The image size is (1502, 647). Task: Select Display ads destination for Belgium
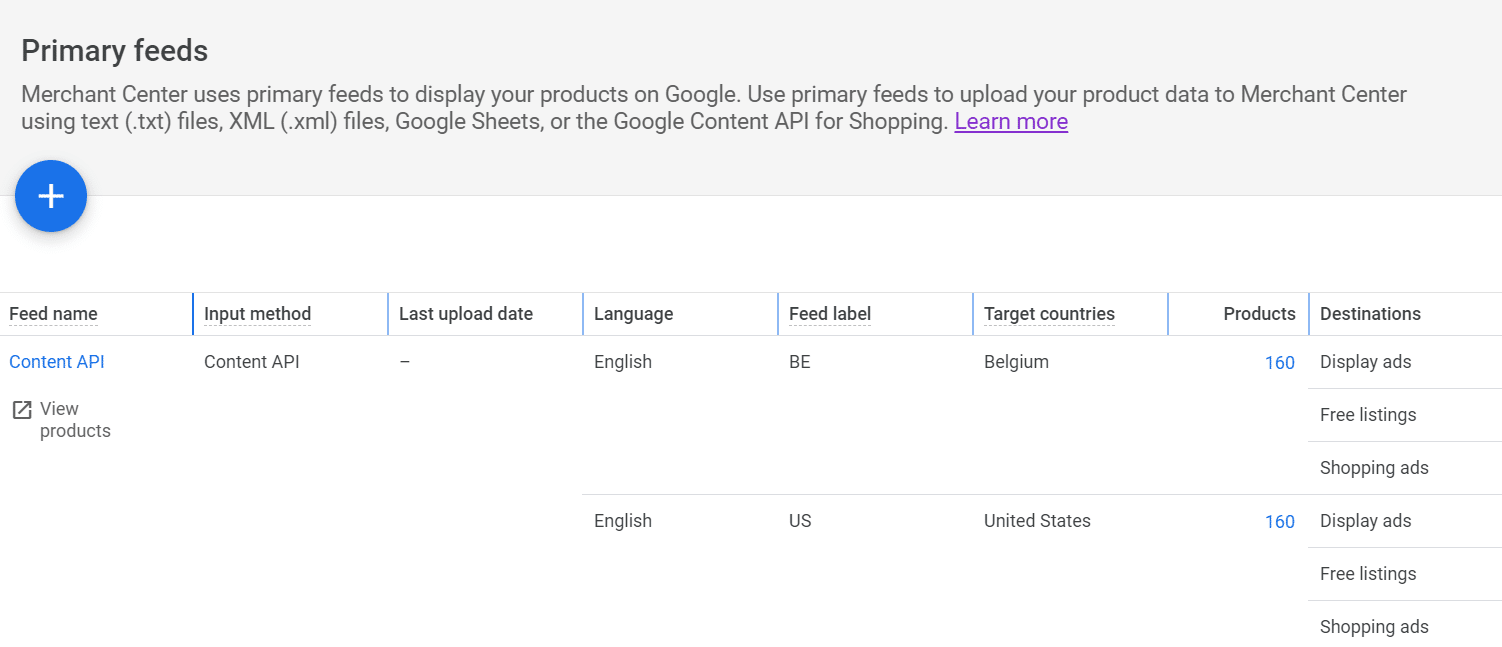click(x=1365, y=362)
